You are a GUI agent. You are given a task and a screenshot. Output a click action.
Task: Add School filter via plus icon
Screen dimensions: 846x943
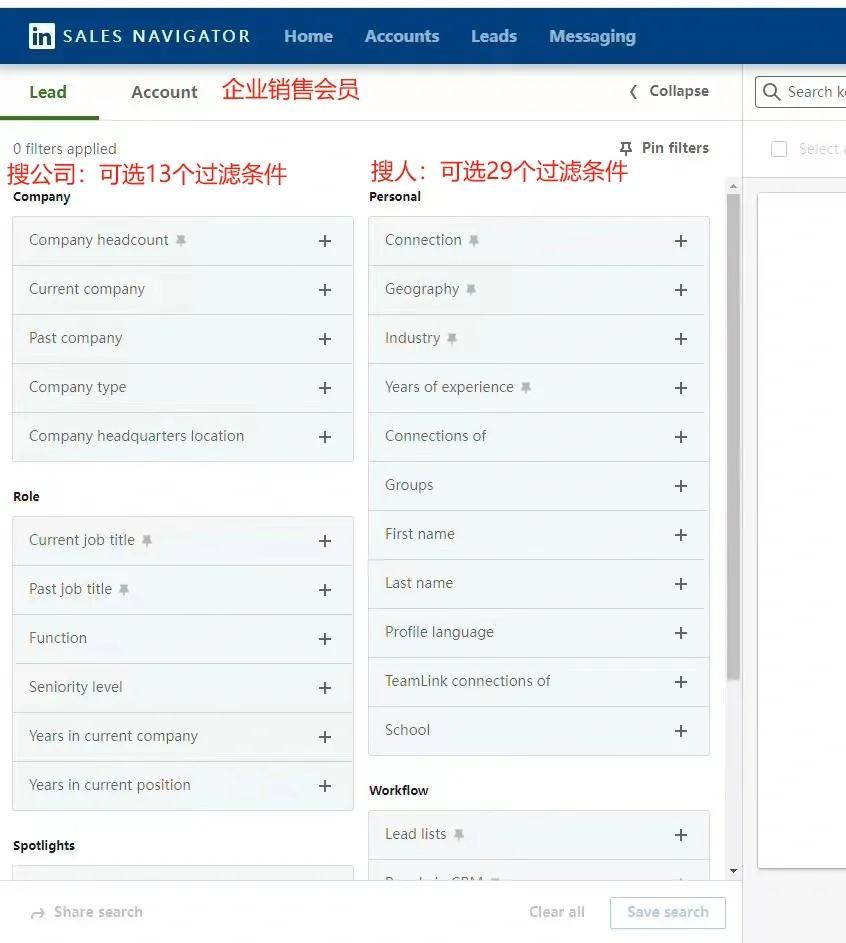pyautogui.click(x=681, y=731)
